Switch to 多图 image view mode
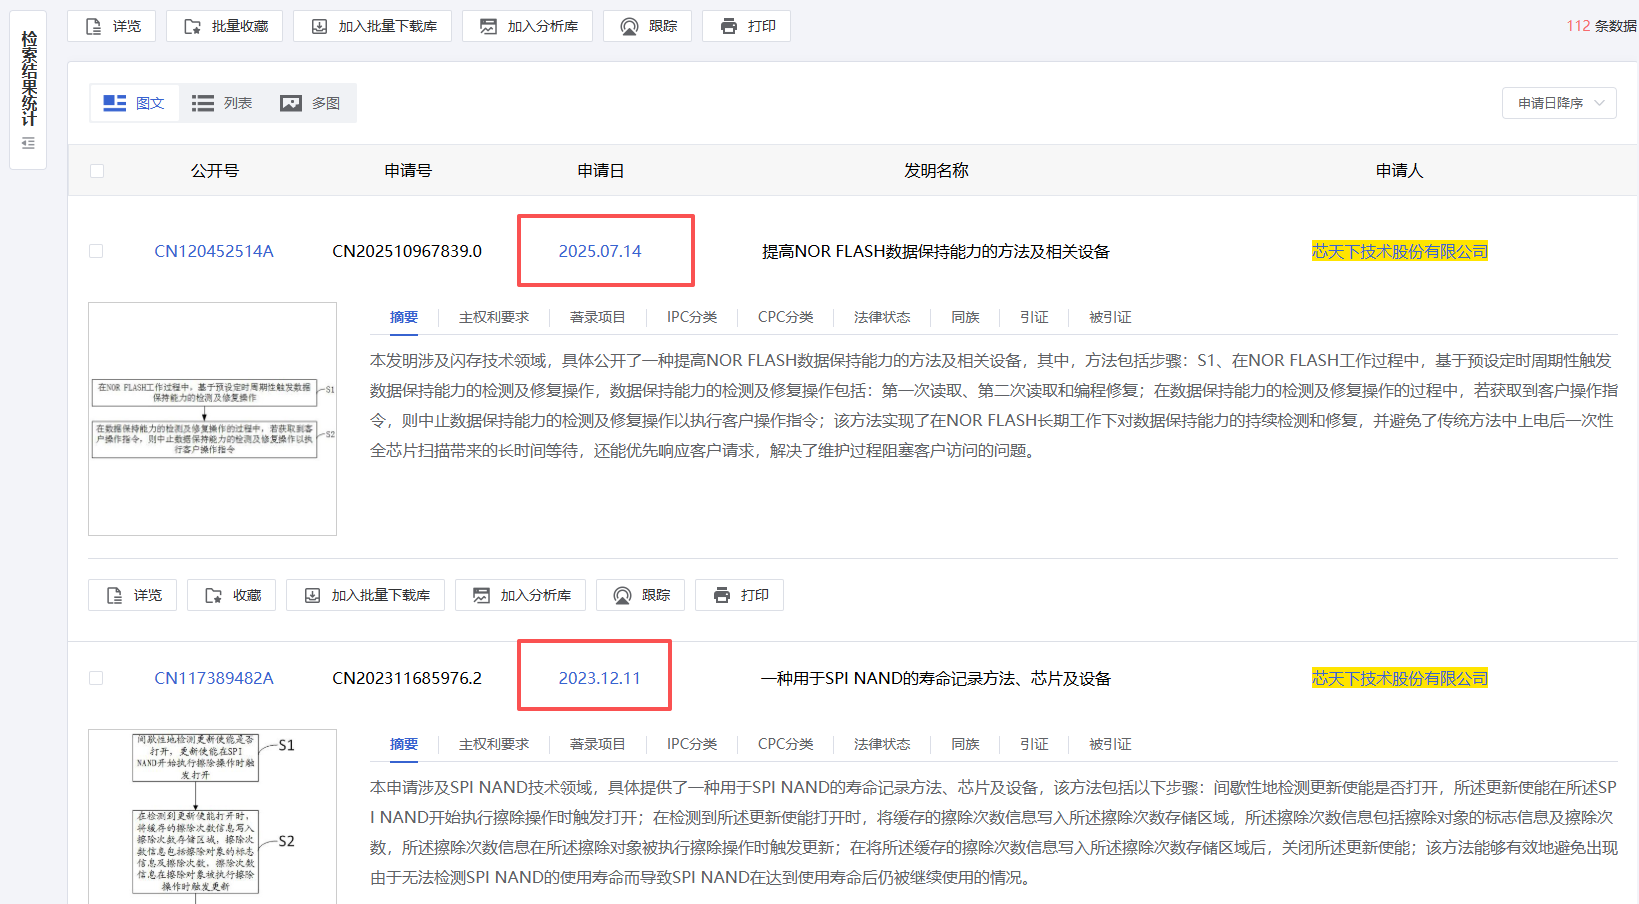Screen dimensions: 1639x904 [x=312, y=102]
